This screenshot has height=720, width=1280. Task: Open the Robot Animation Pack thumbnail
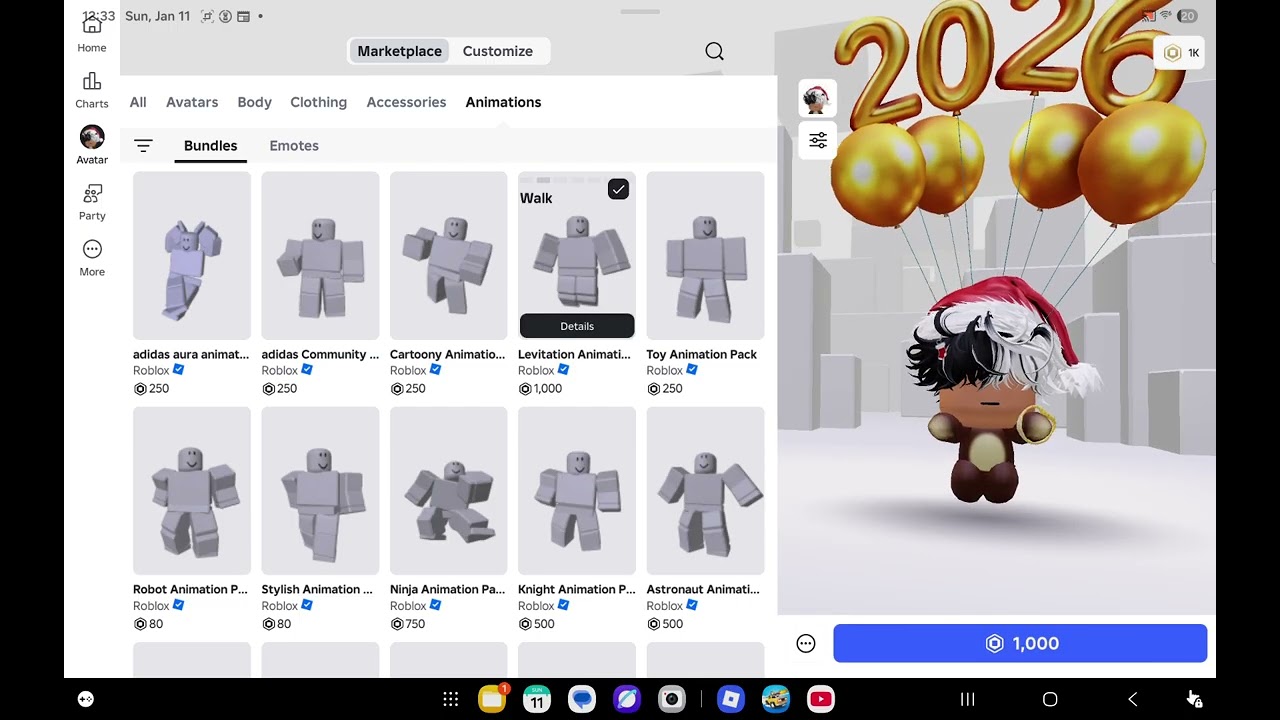pos(192,491)
